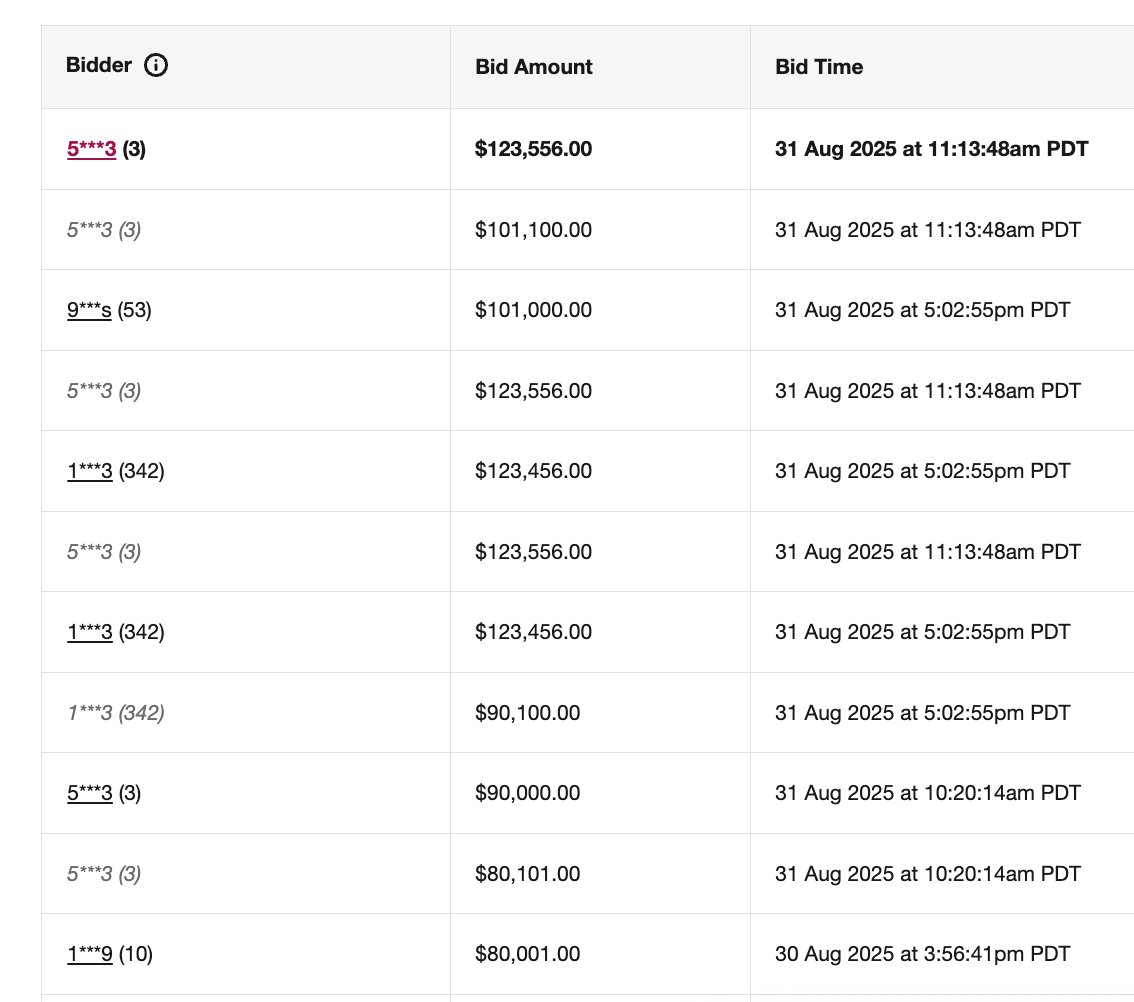Open the 9***s bidder profile link
The height and width of the screenshot is (1002, 1134).
[x=89, y=310]
